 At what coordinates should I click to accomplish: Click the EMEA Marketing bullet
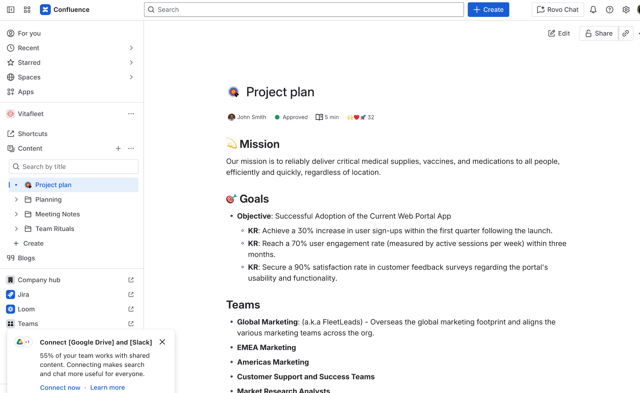267,348
